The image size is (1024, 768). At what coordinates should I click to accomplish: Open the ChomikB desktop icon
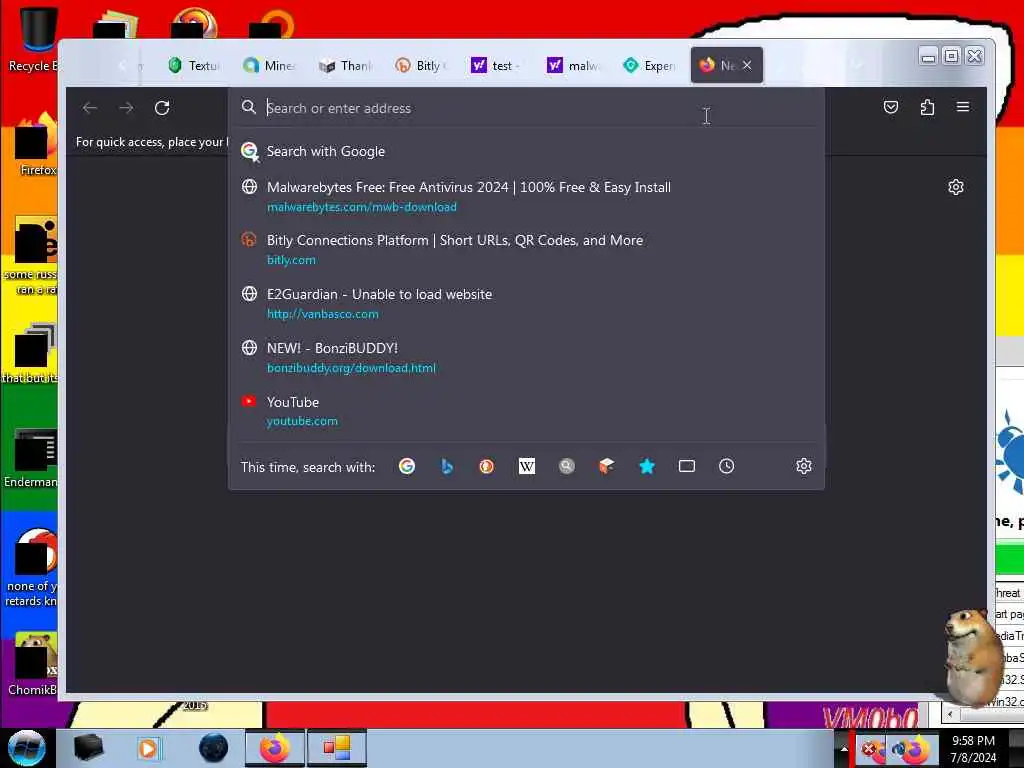coord(33,664)
